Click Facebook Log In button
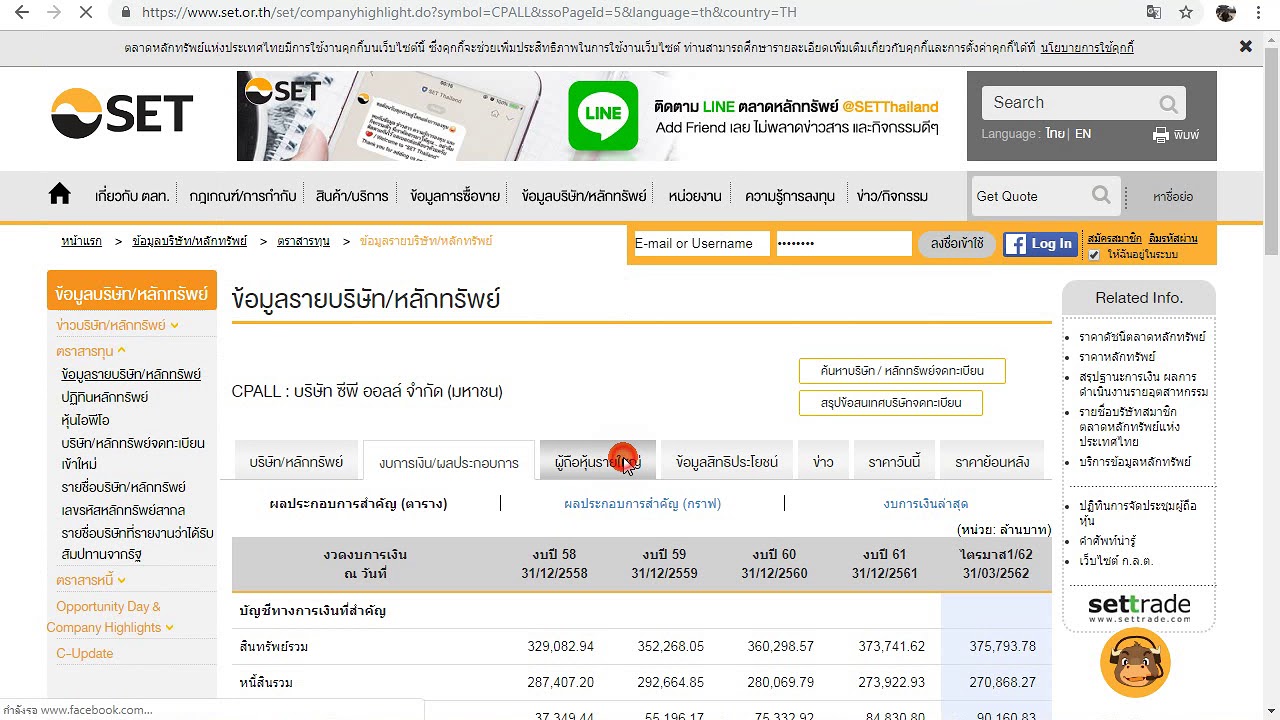This screenshot has width=1280, height=720. [1040, 244]
